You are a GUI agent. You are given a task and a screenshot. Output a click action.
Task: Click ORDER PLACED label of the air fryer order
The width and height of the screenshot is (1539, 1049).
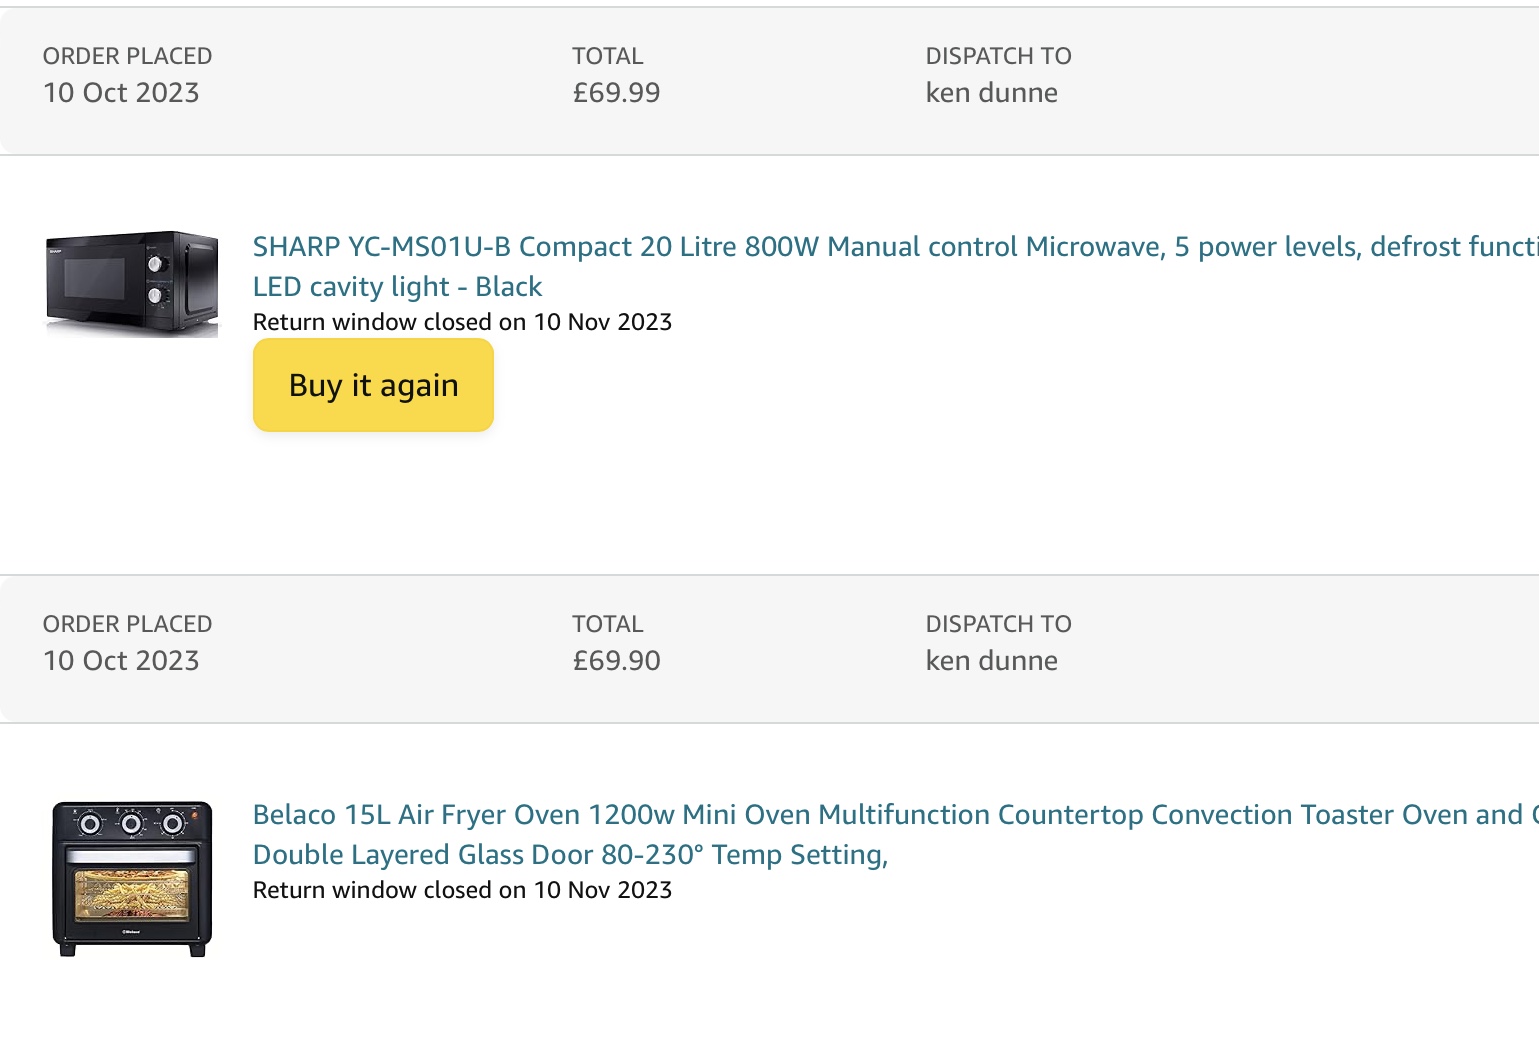[x=127, y=624]
